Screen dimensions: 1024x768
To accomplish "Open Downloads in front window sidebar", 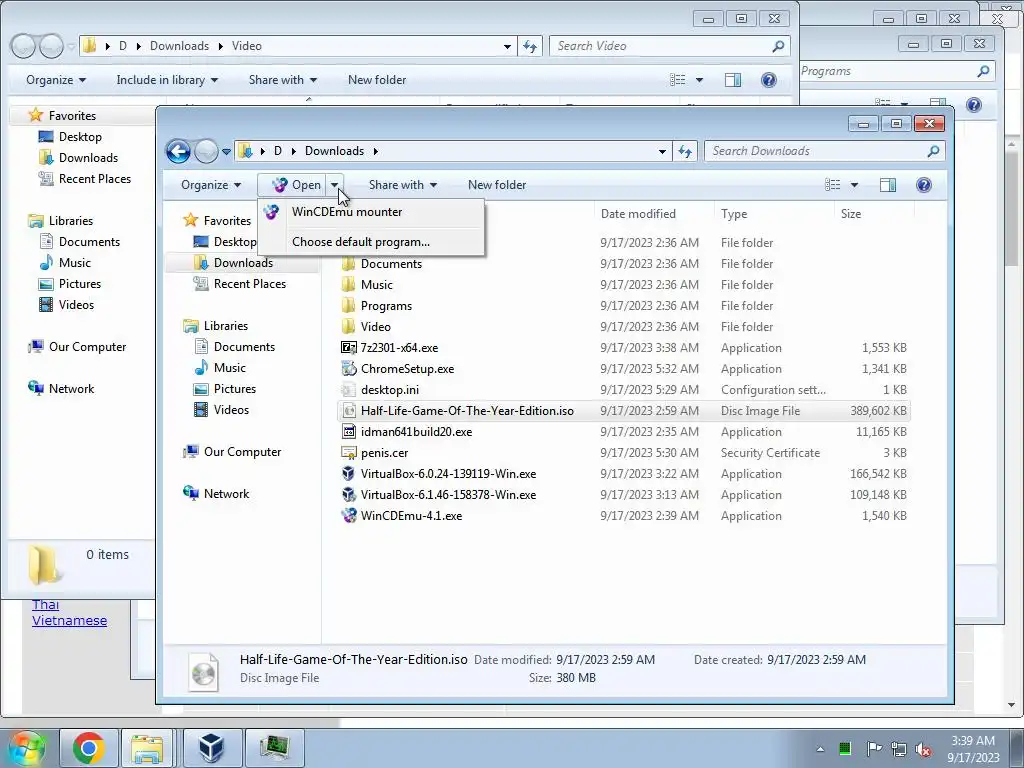I will click(x=243, y=263).
